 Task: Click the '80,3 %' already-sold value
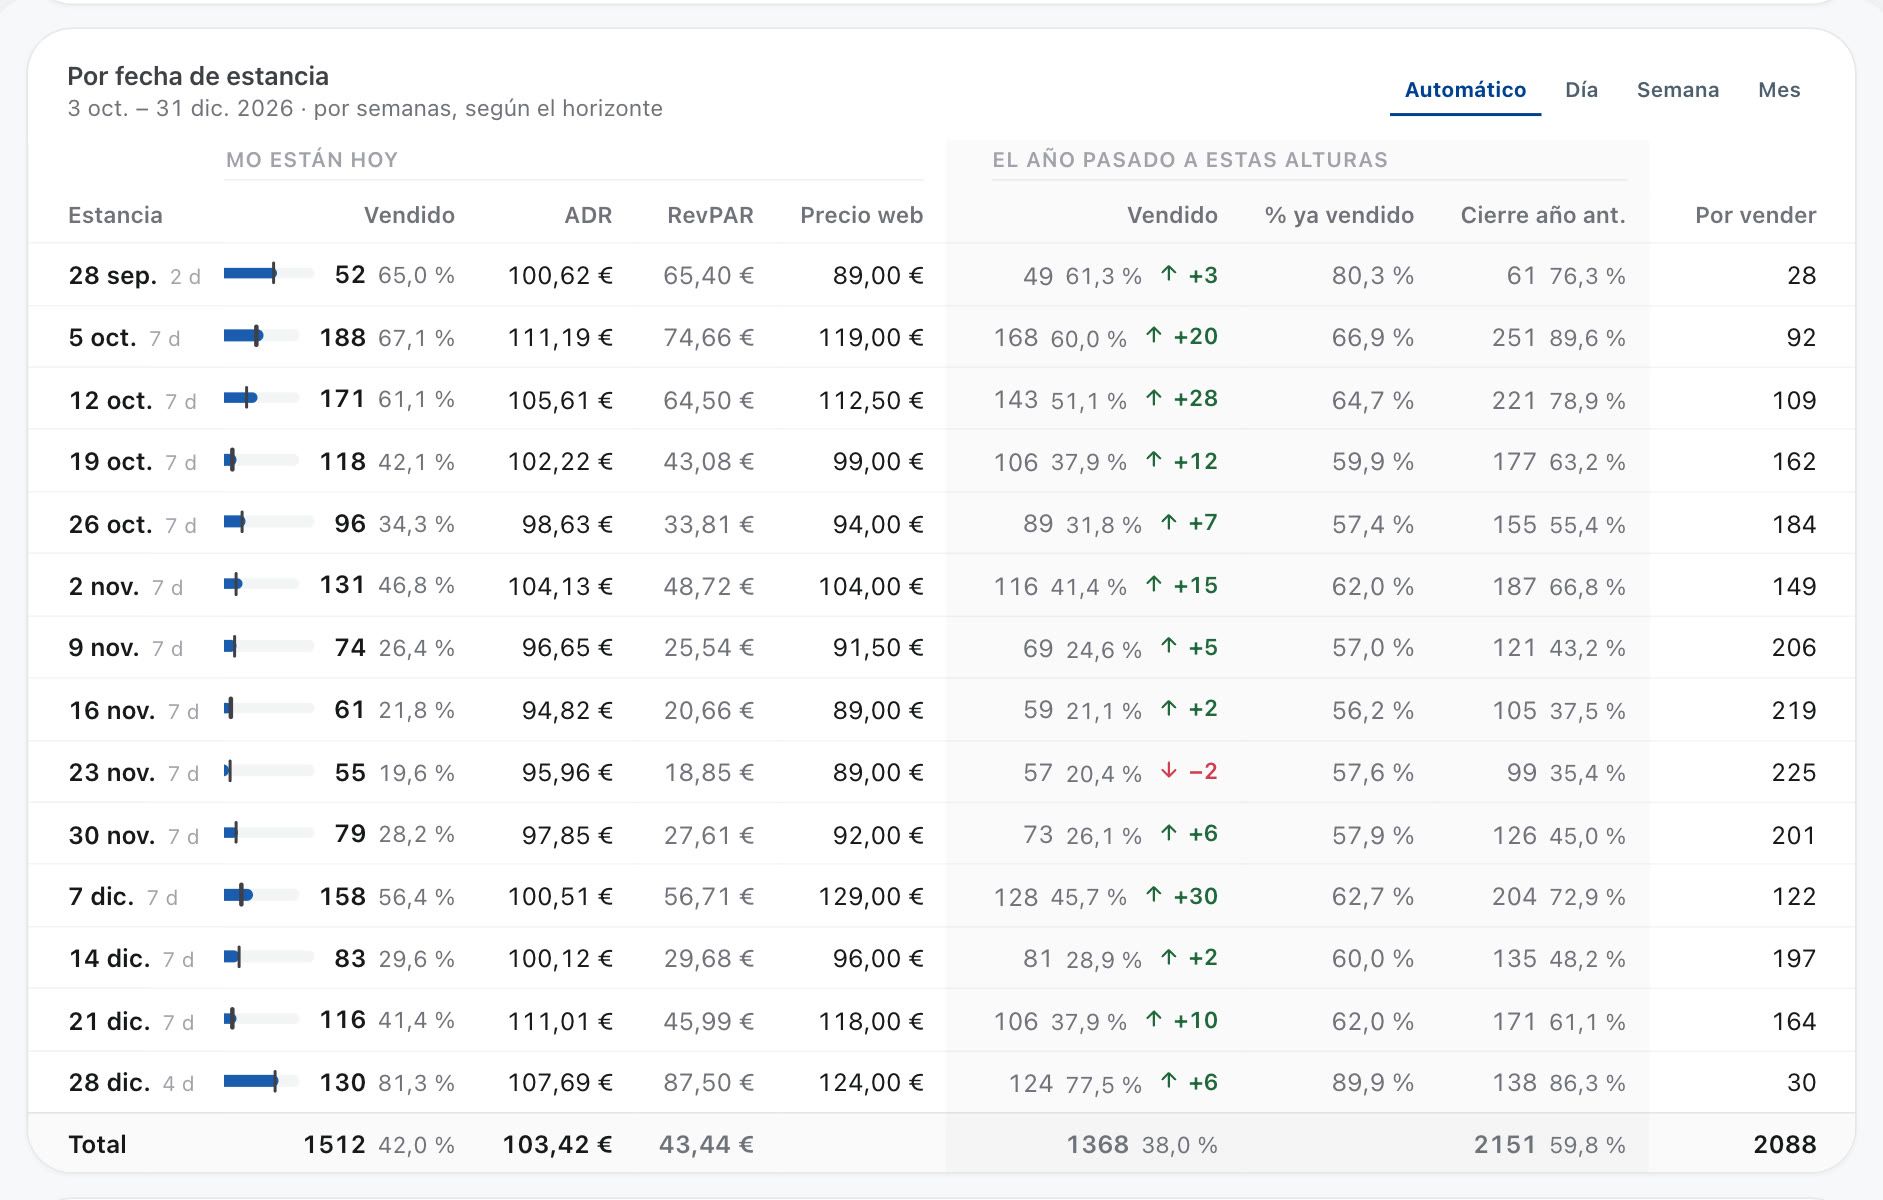[1373, 276]
